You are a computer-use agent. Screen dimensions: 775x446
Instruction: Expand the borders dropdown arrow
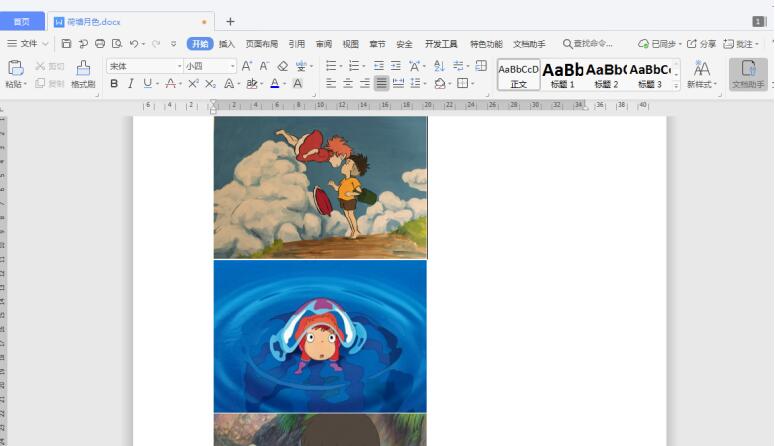[x=473, y=84]
